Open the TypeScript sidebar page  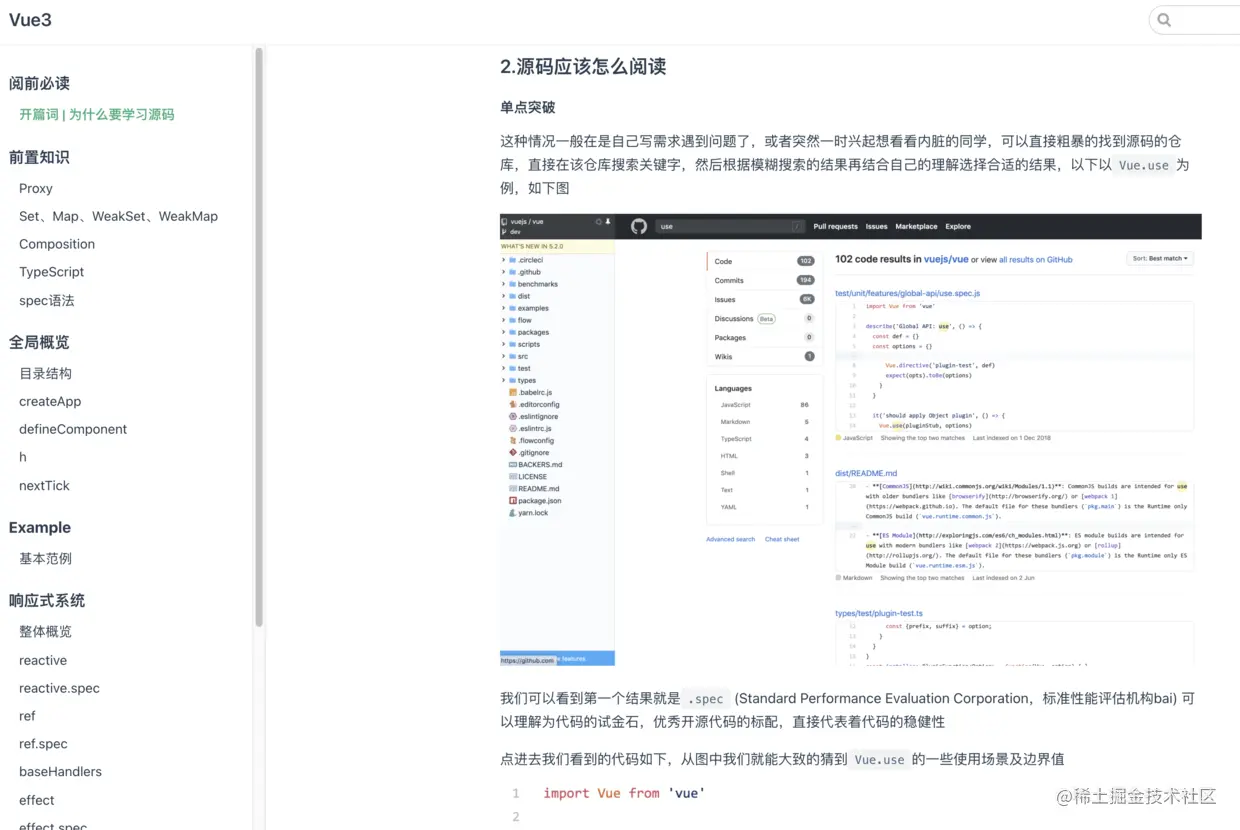click(x=52, y=272)
